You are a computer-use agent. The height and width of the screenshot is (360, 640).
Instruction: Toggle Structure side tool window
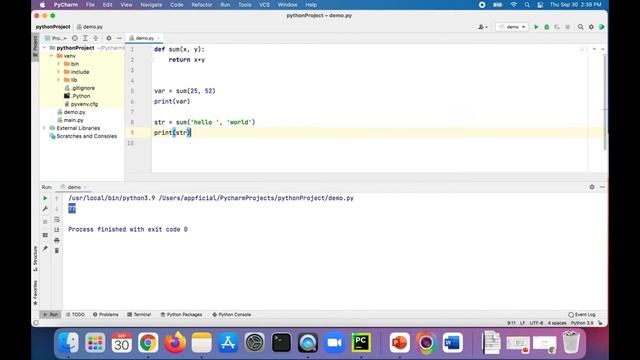tap(36, 259)
